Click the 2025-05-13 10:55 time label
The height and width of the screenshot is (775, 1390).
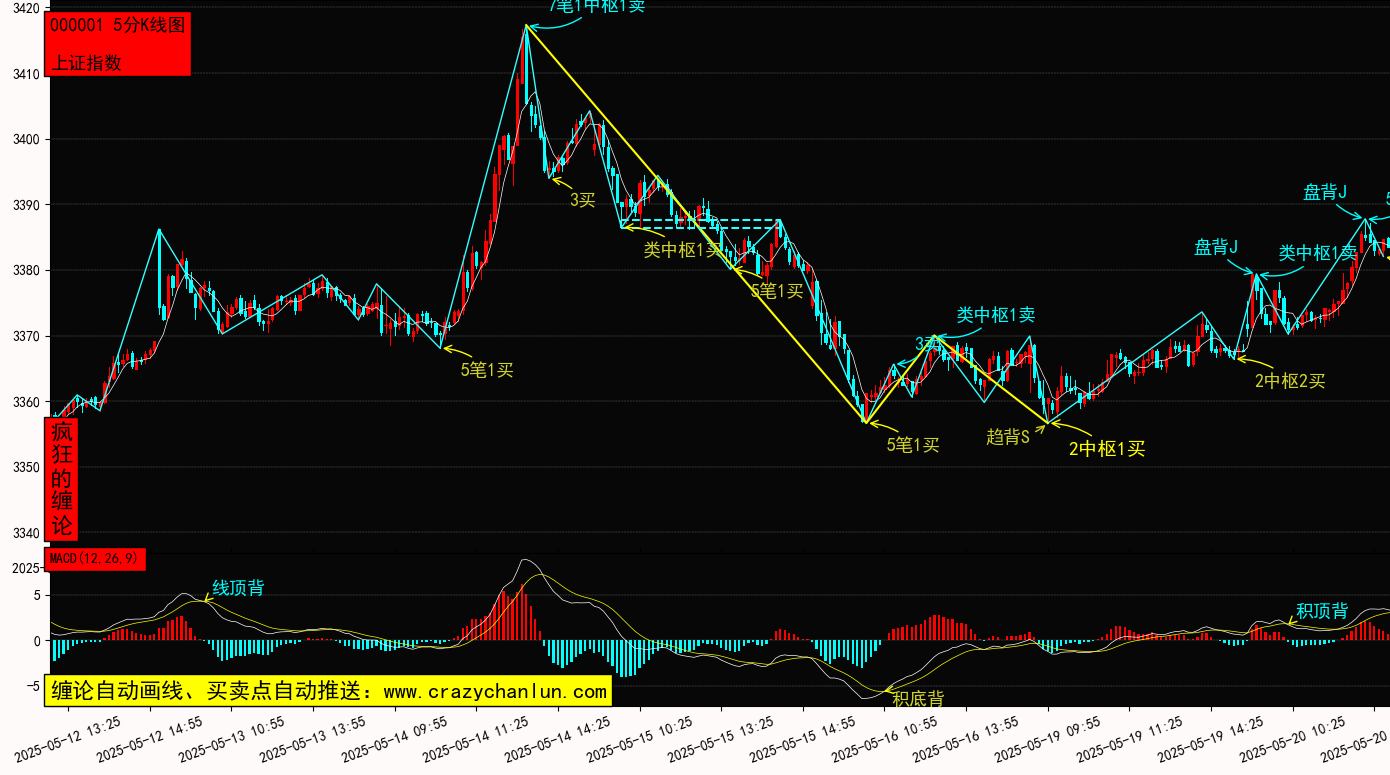[231, 739]
